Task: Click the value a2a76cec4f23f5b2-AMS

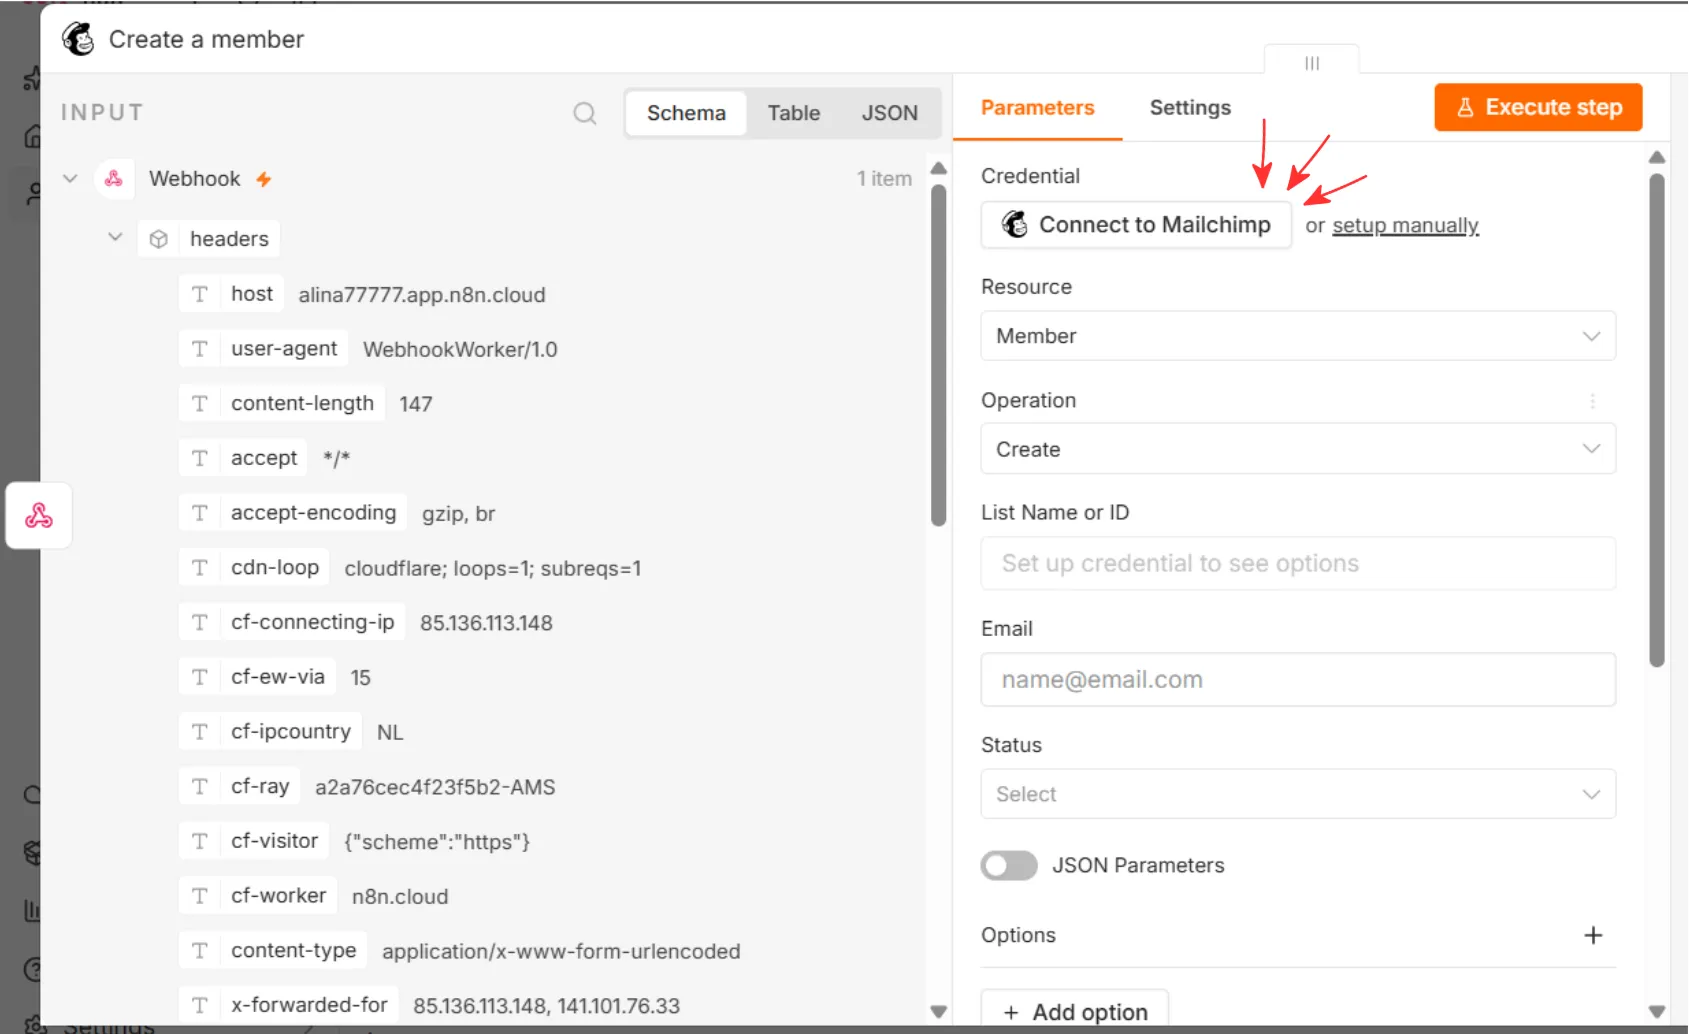Action: pos(435,787)
